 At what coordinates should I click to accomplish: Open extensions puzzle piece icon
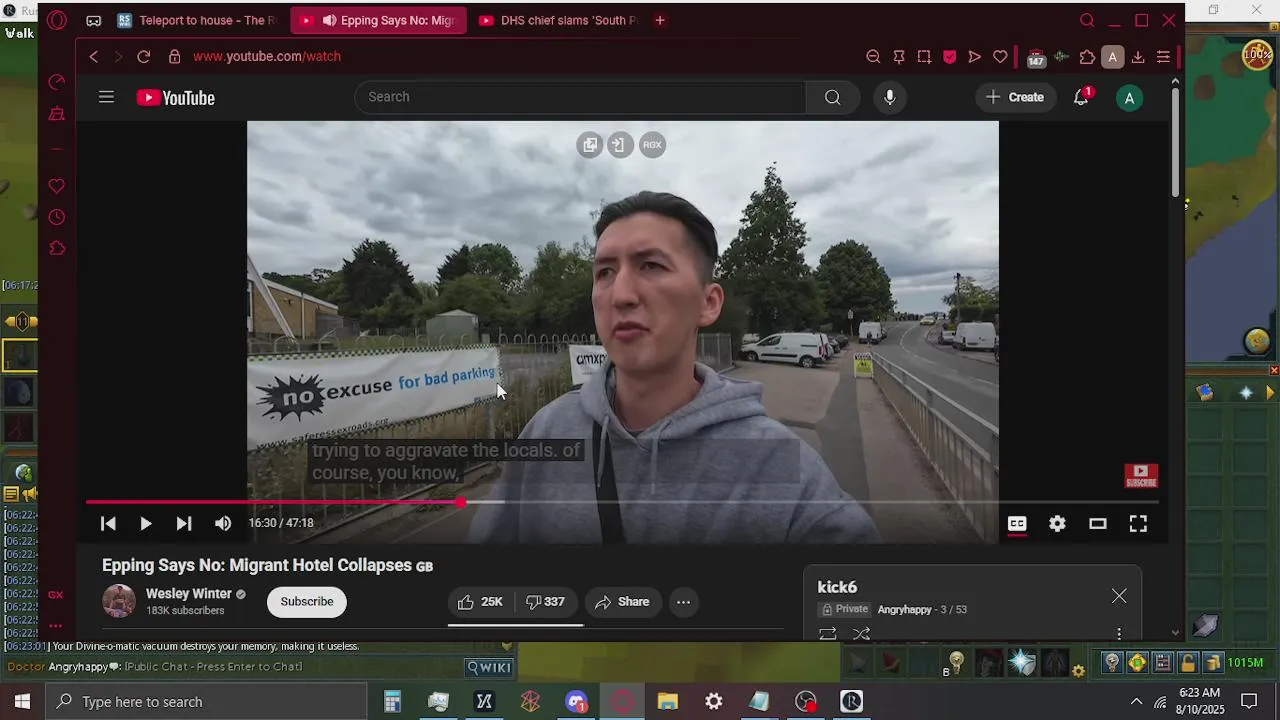(1087, 57)
